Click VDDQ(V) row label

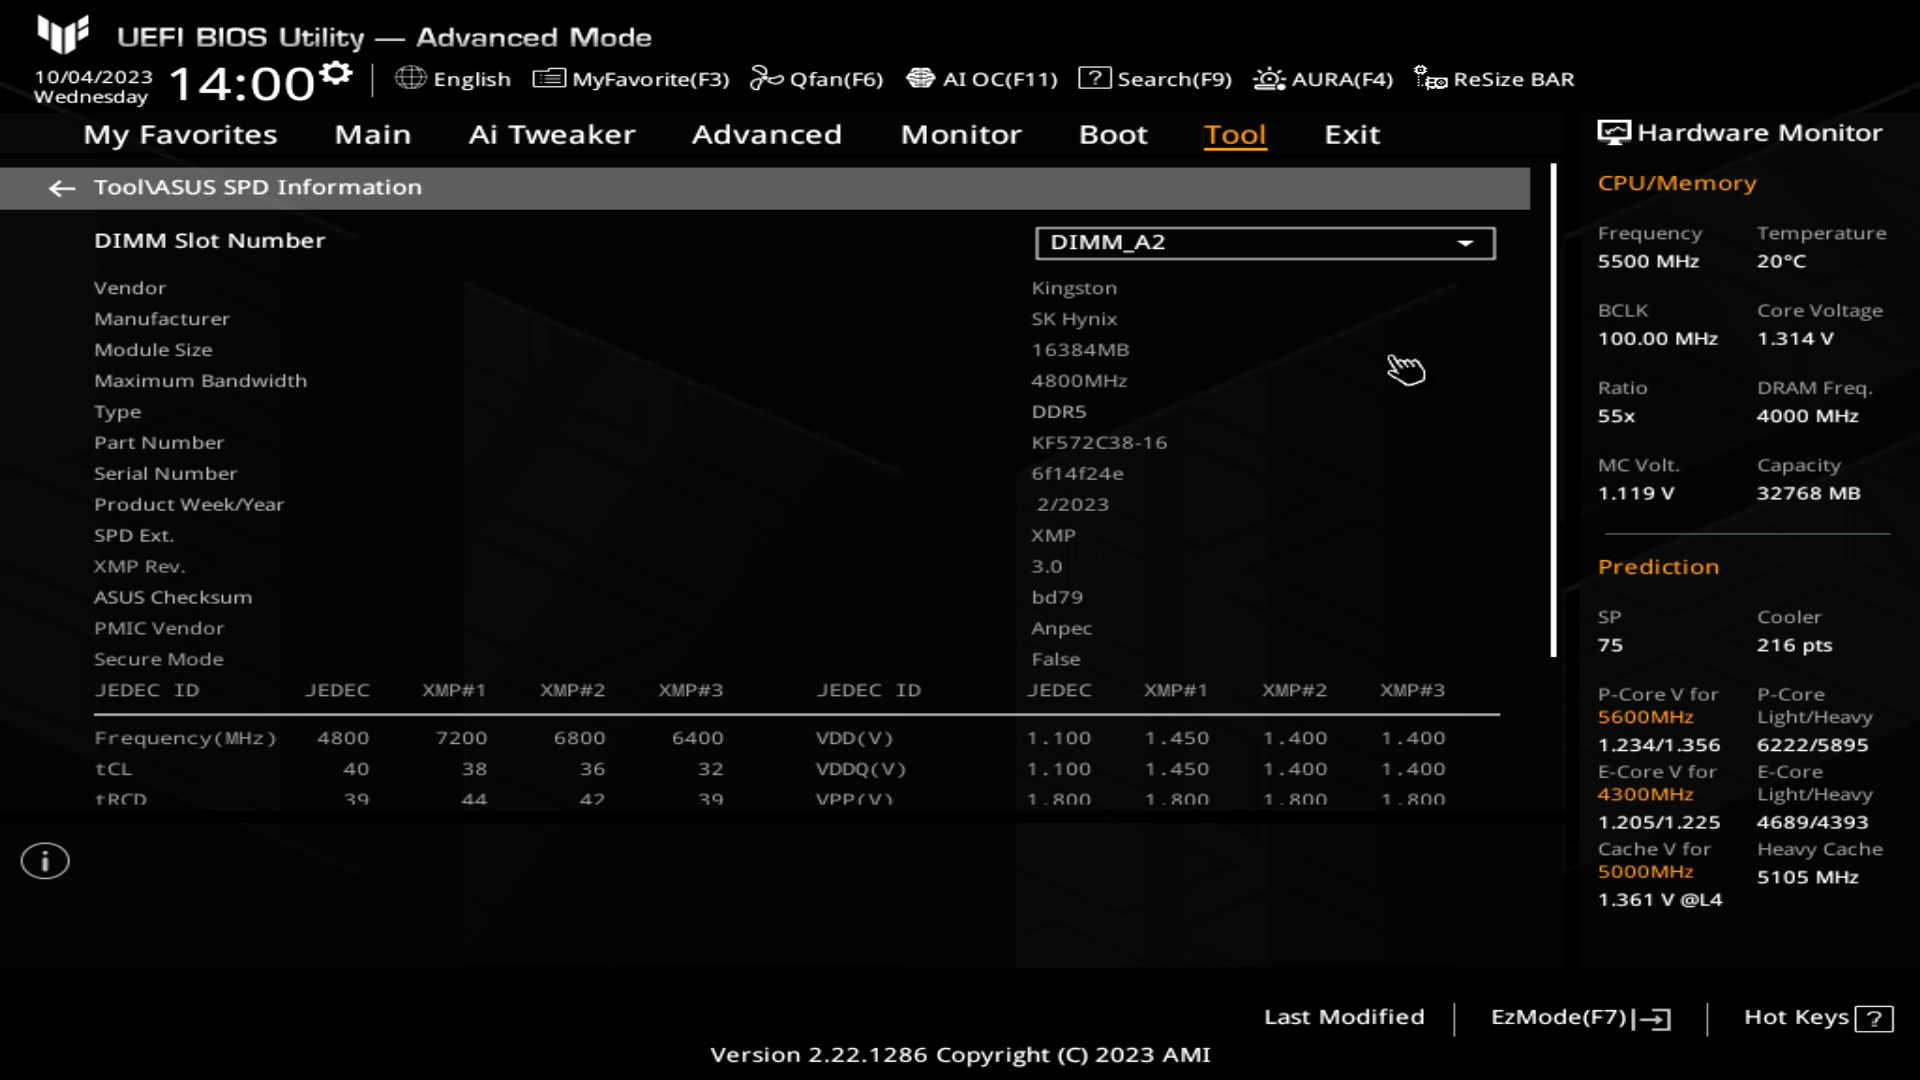tap(861, 769)
